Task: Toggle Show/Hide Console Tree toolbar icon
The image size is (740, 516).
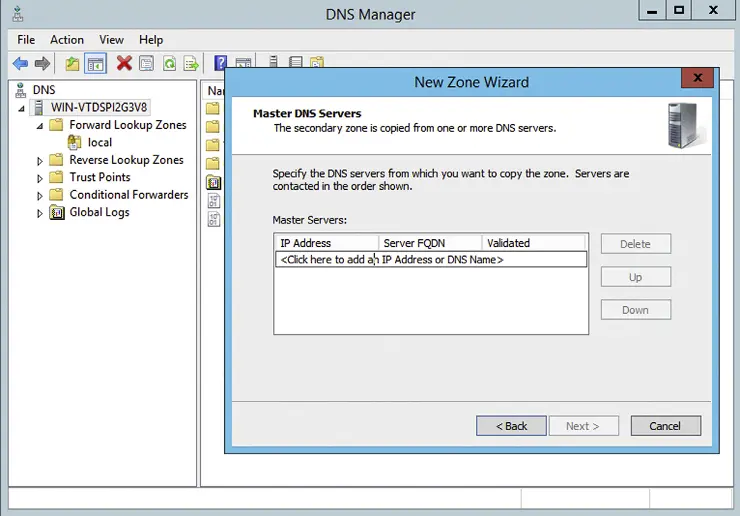Action: click(x=96, y=64)
